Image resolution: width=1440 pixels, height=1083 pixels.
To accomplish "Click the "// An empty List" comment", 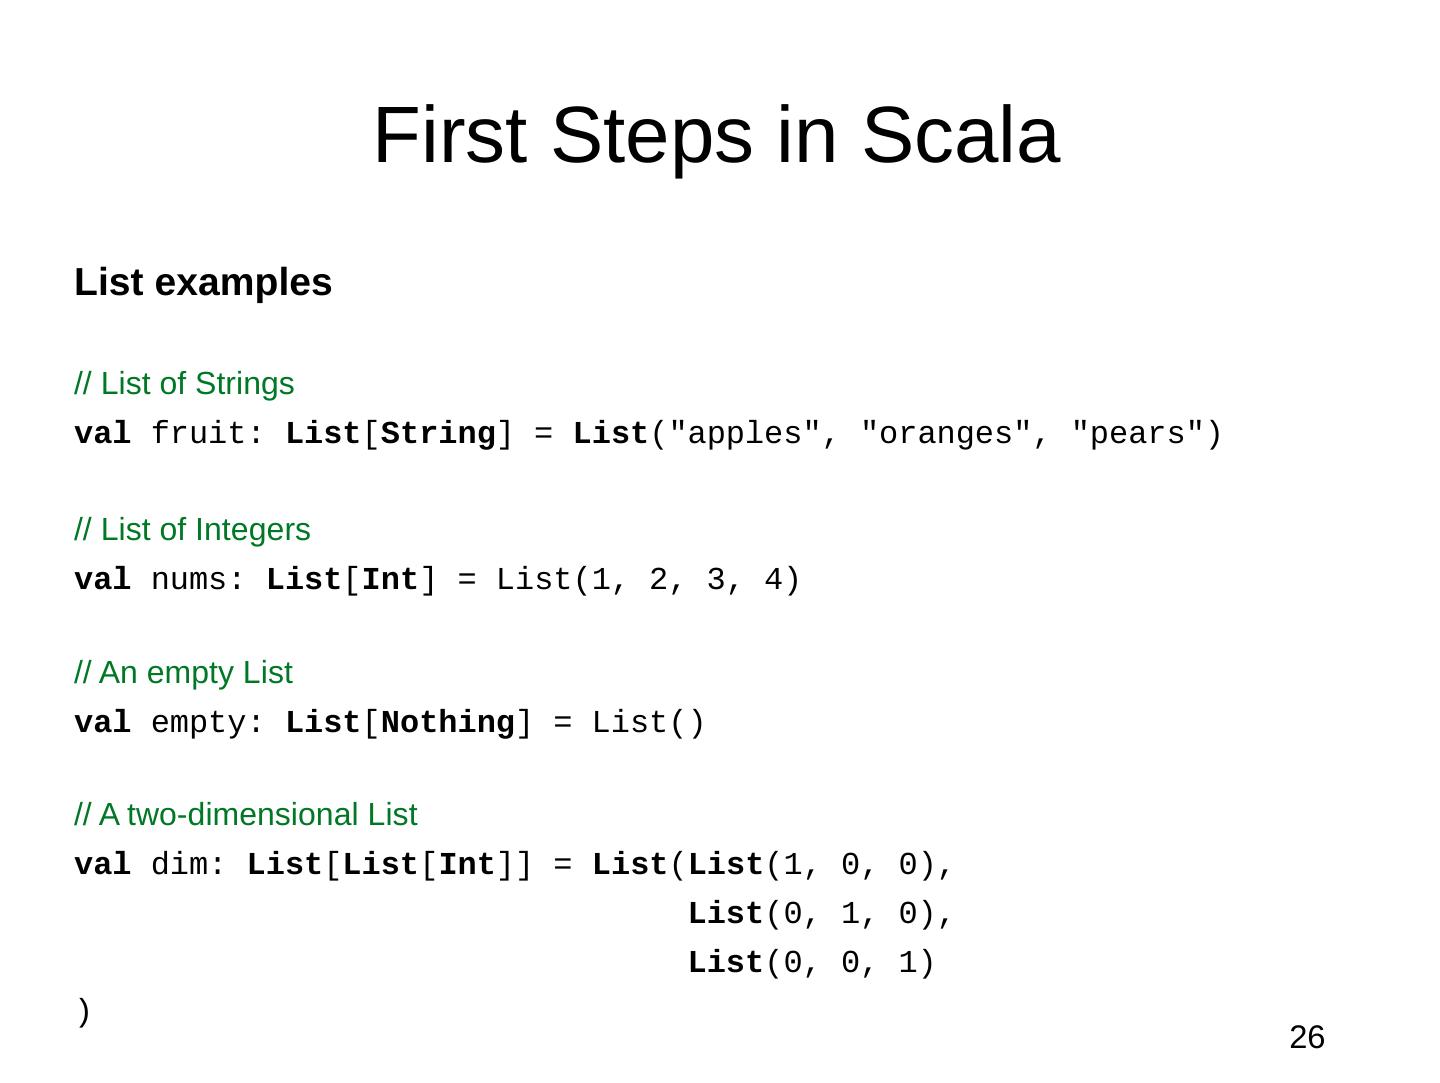I will (x=183, y=673).
